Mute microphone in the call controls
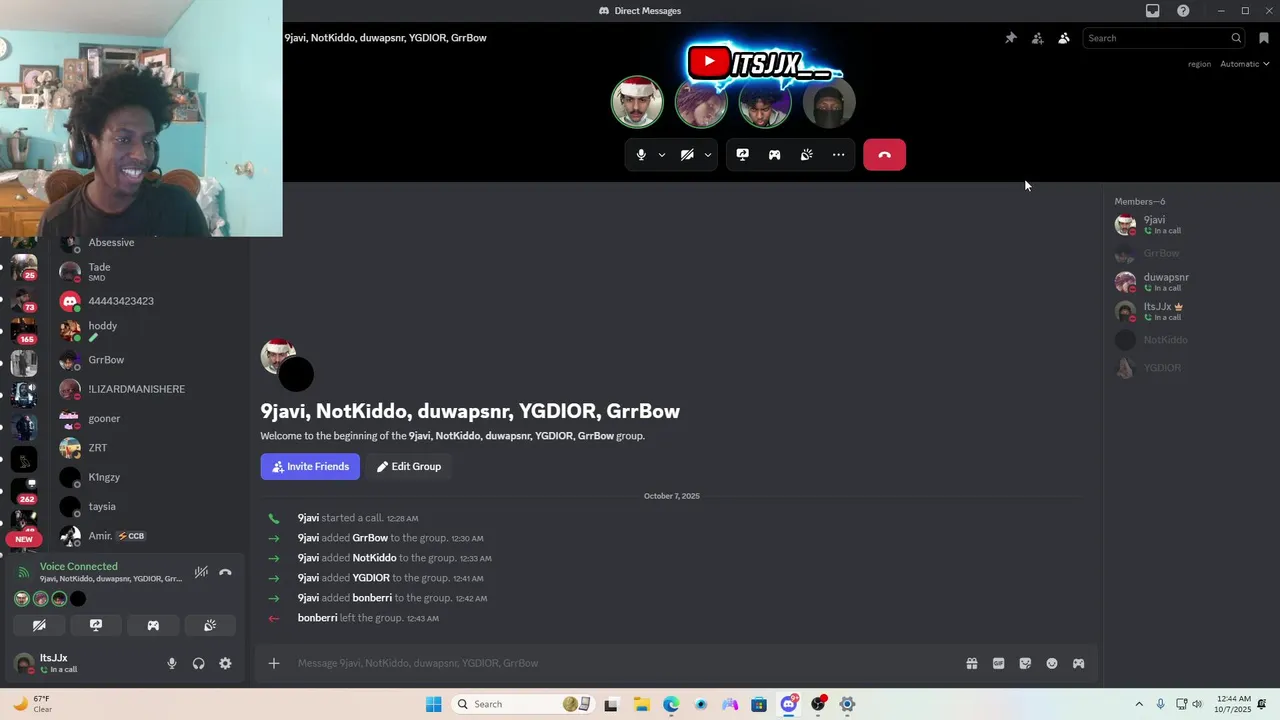Image resolution: width=1280 pixels, height=720 pixels. pos(641,155)
